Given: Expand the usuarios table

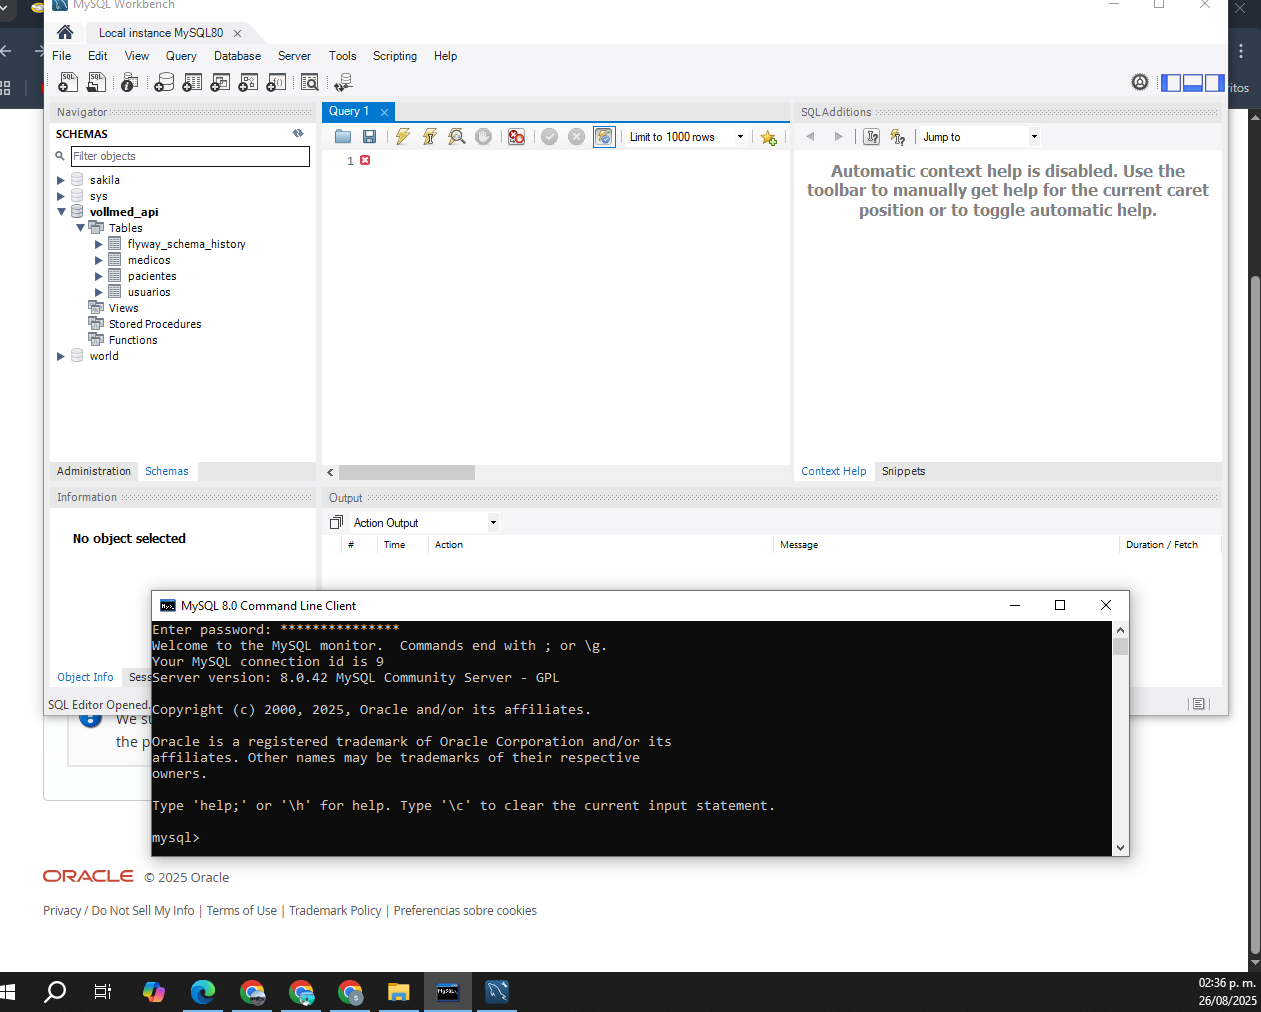Looking at the screenshot, I should [x=99, y=292].
